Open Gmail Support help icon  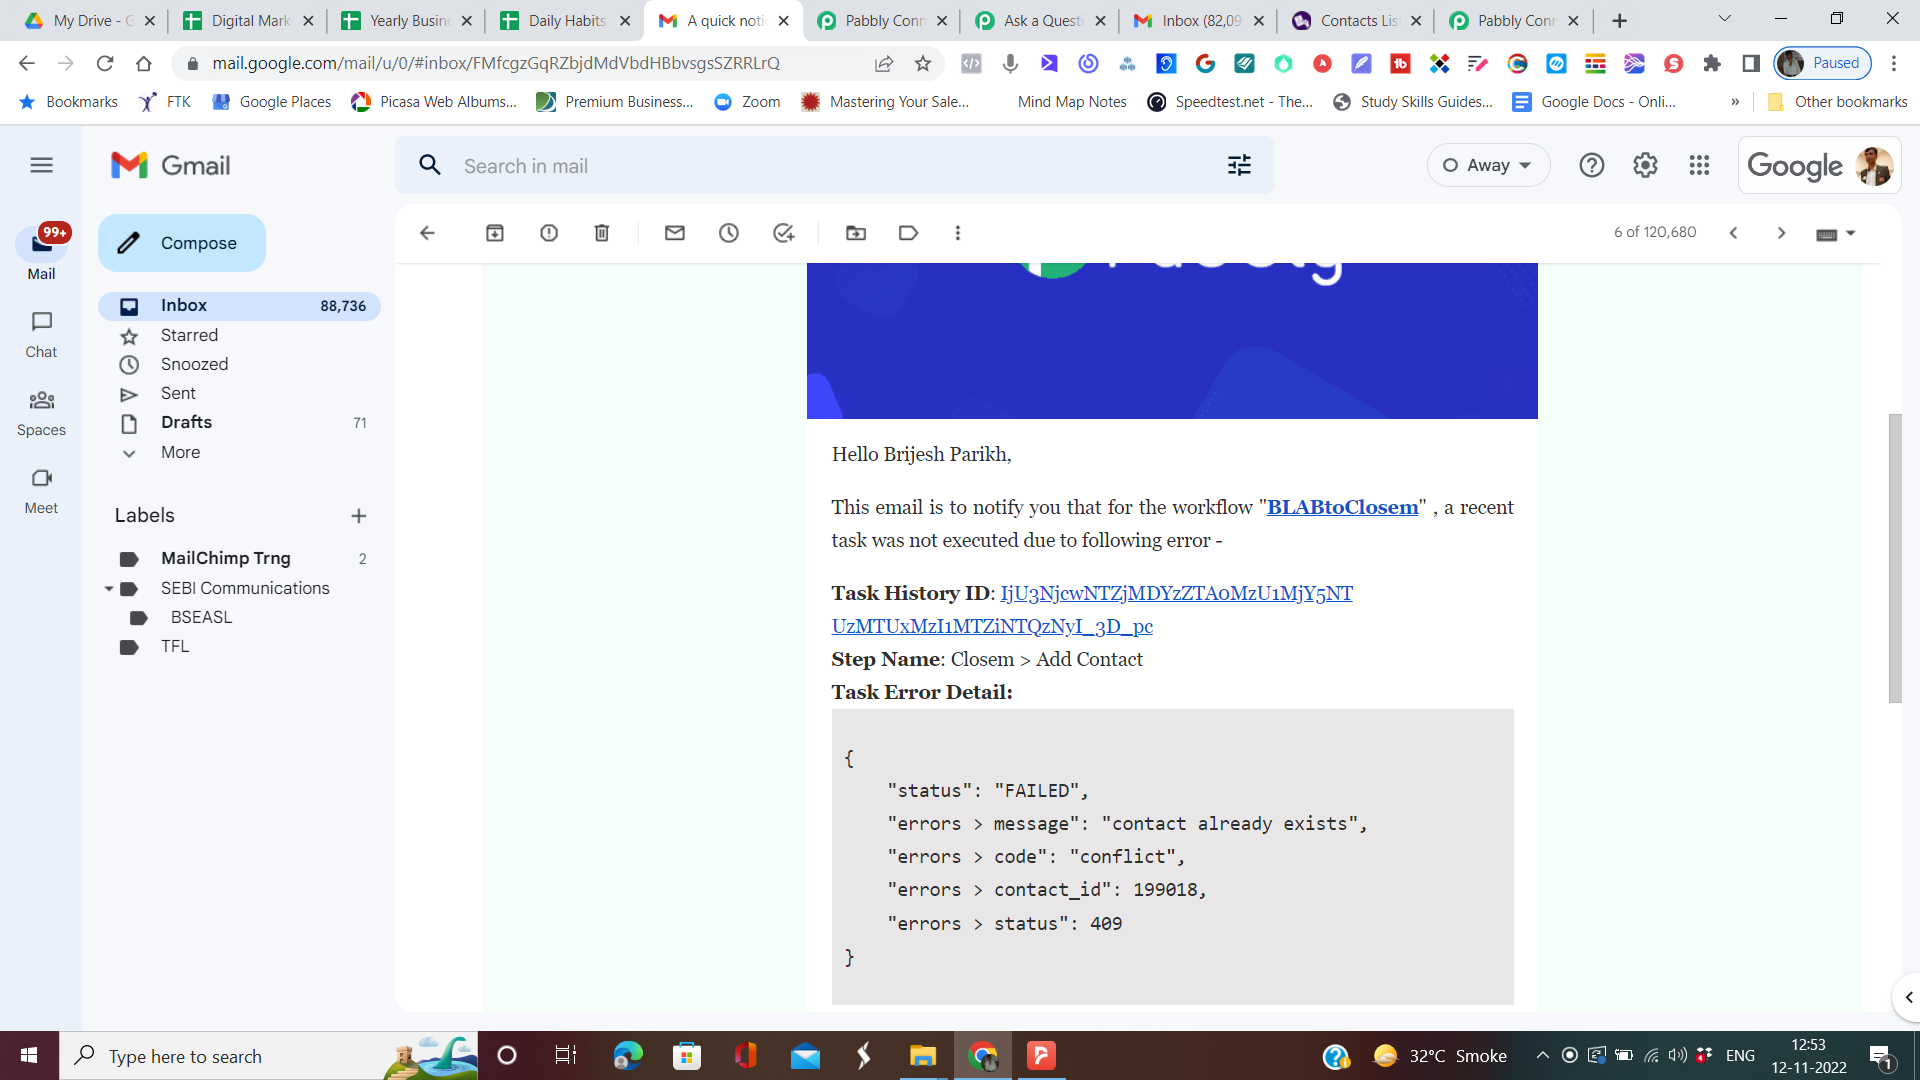pos(1591,165)
